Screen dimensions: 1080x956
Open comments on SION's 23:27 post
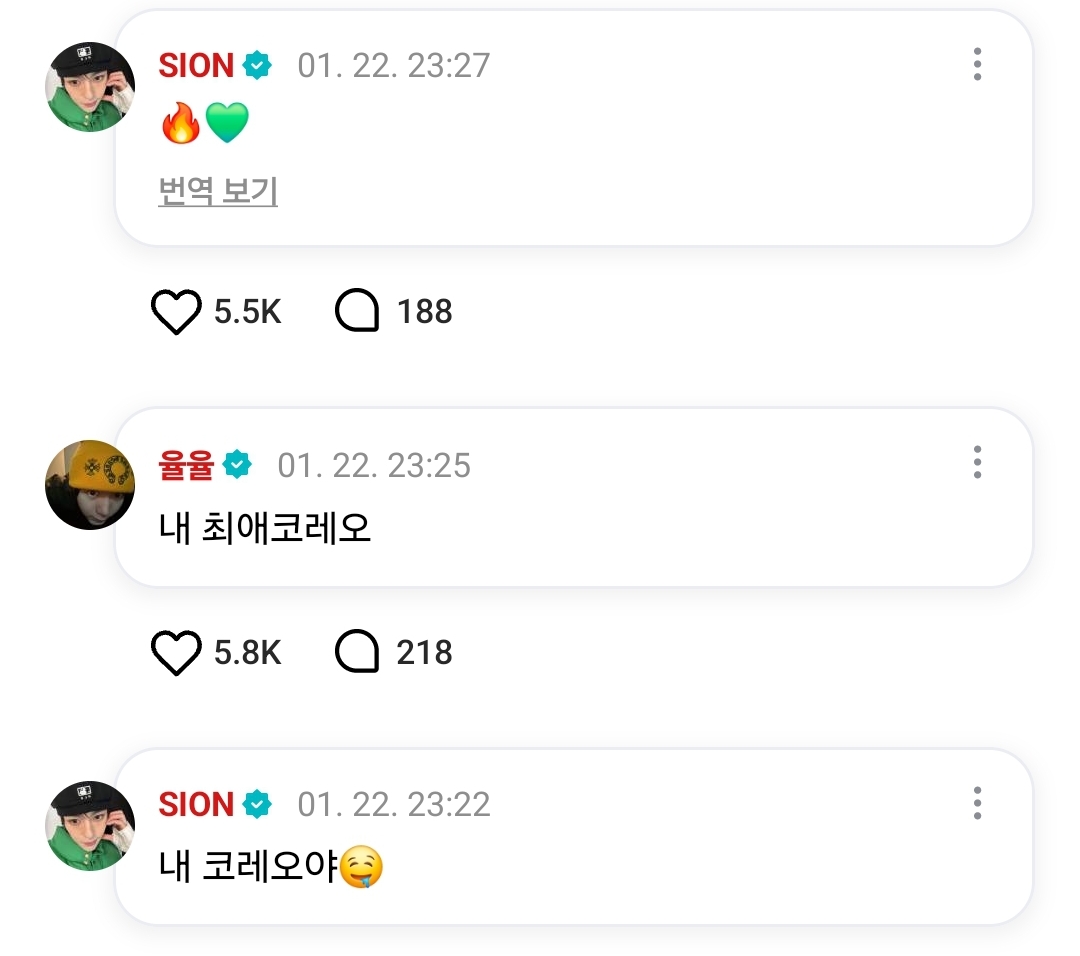pos(357,313)
